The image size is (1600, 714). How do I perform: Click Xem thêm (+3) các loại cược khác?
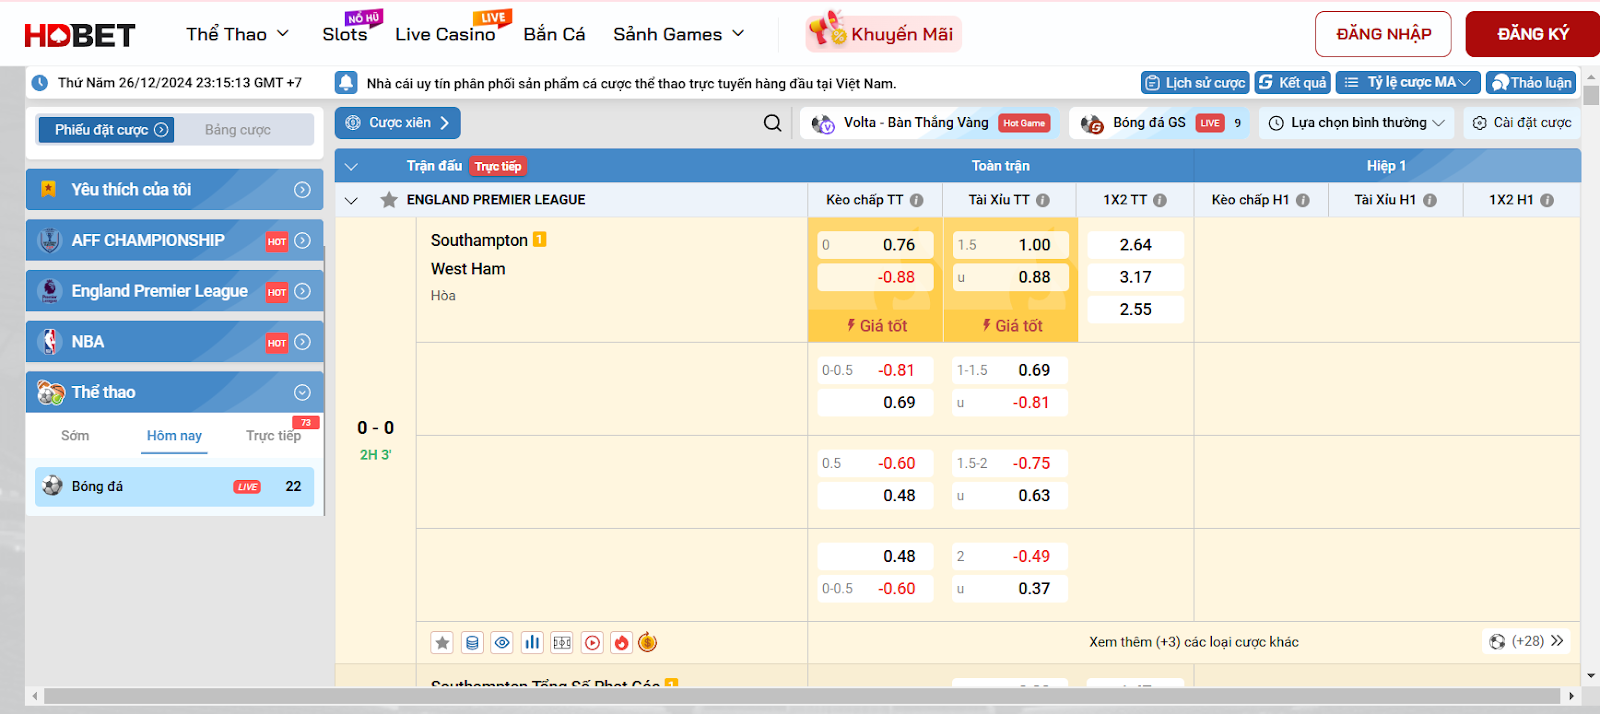(1194, 642)
